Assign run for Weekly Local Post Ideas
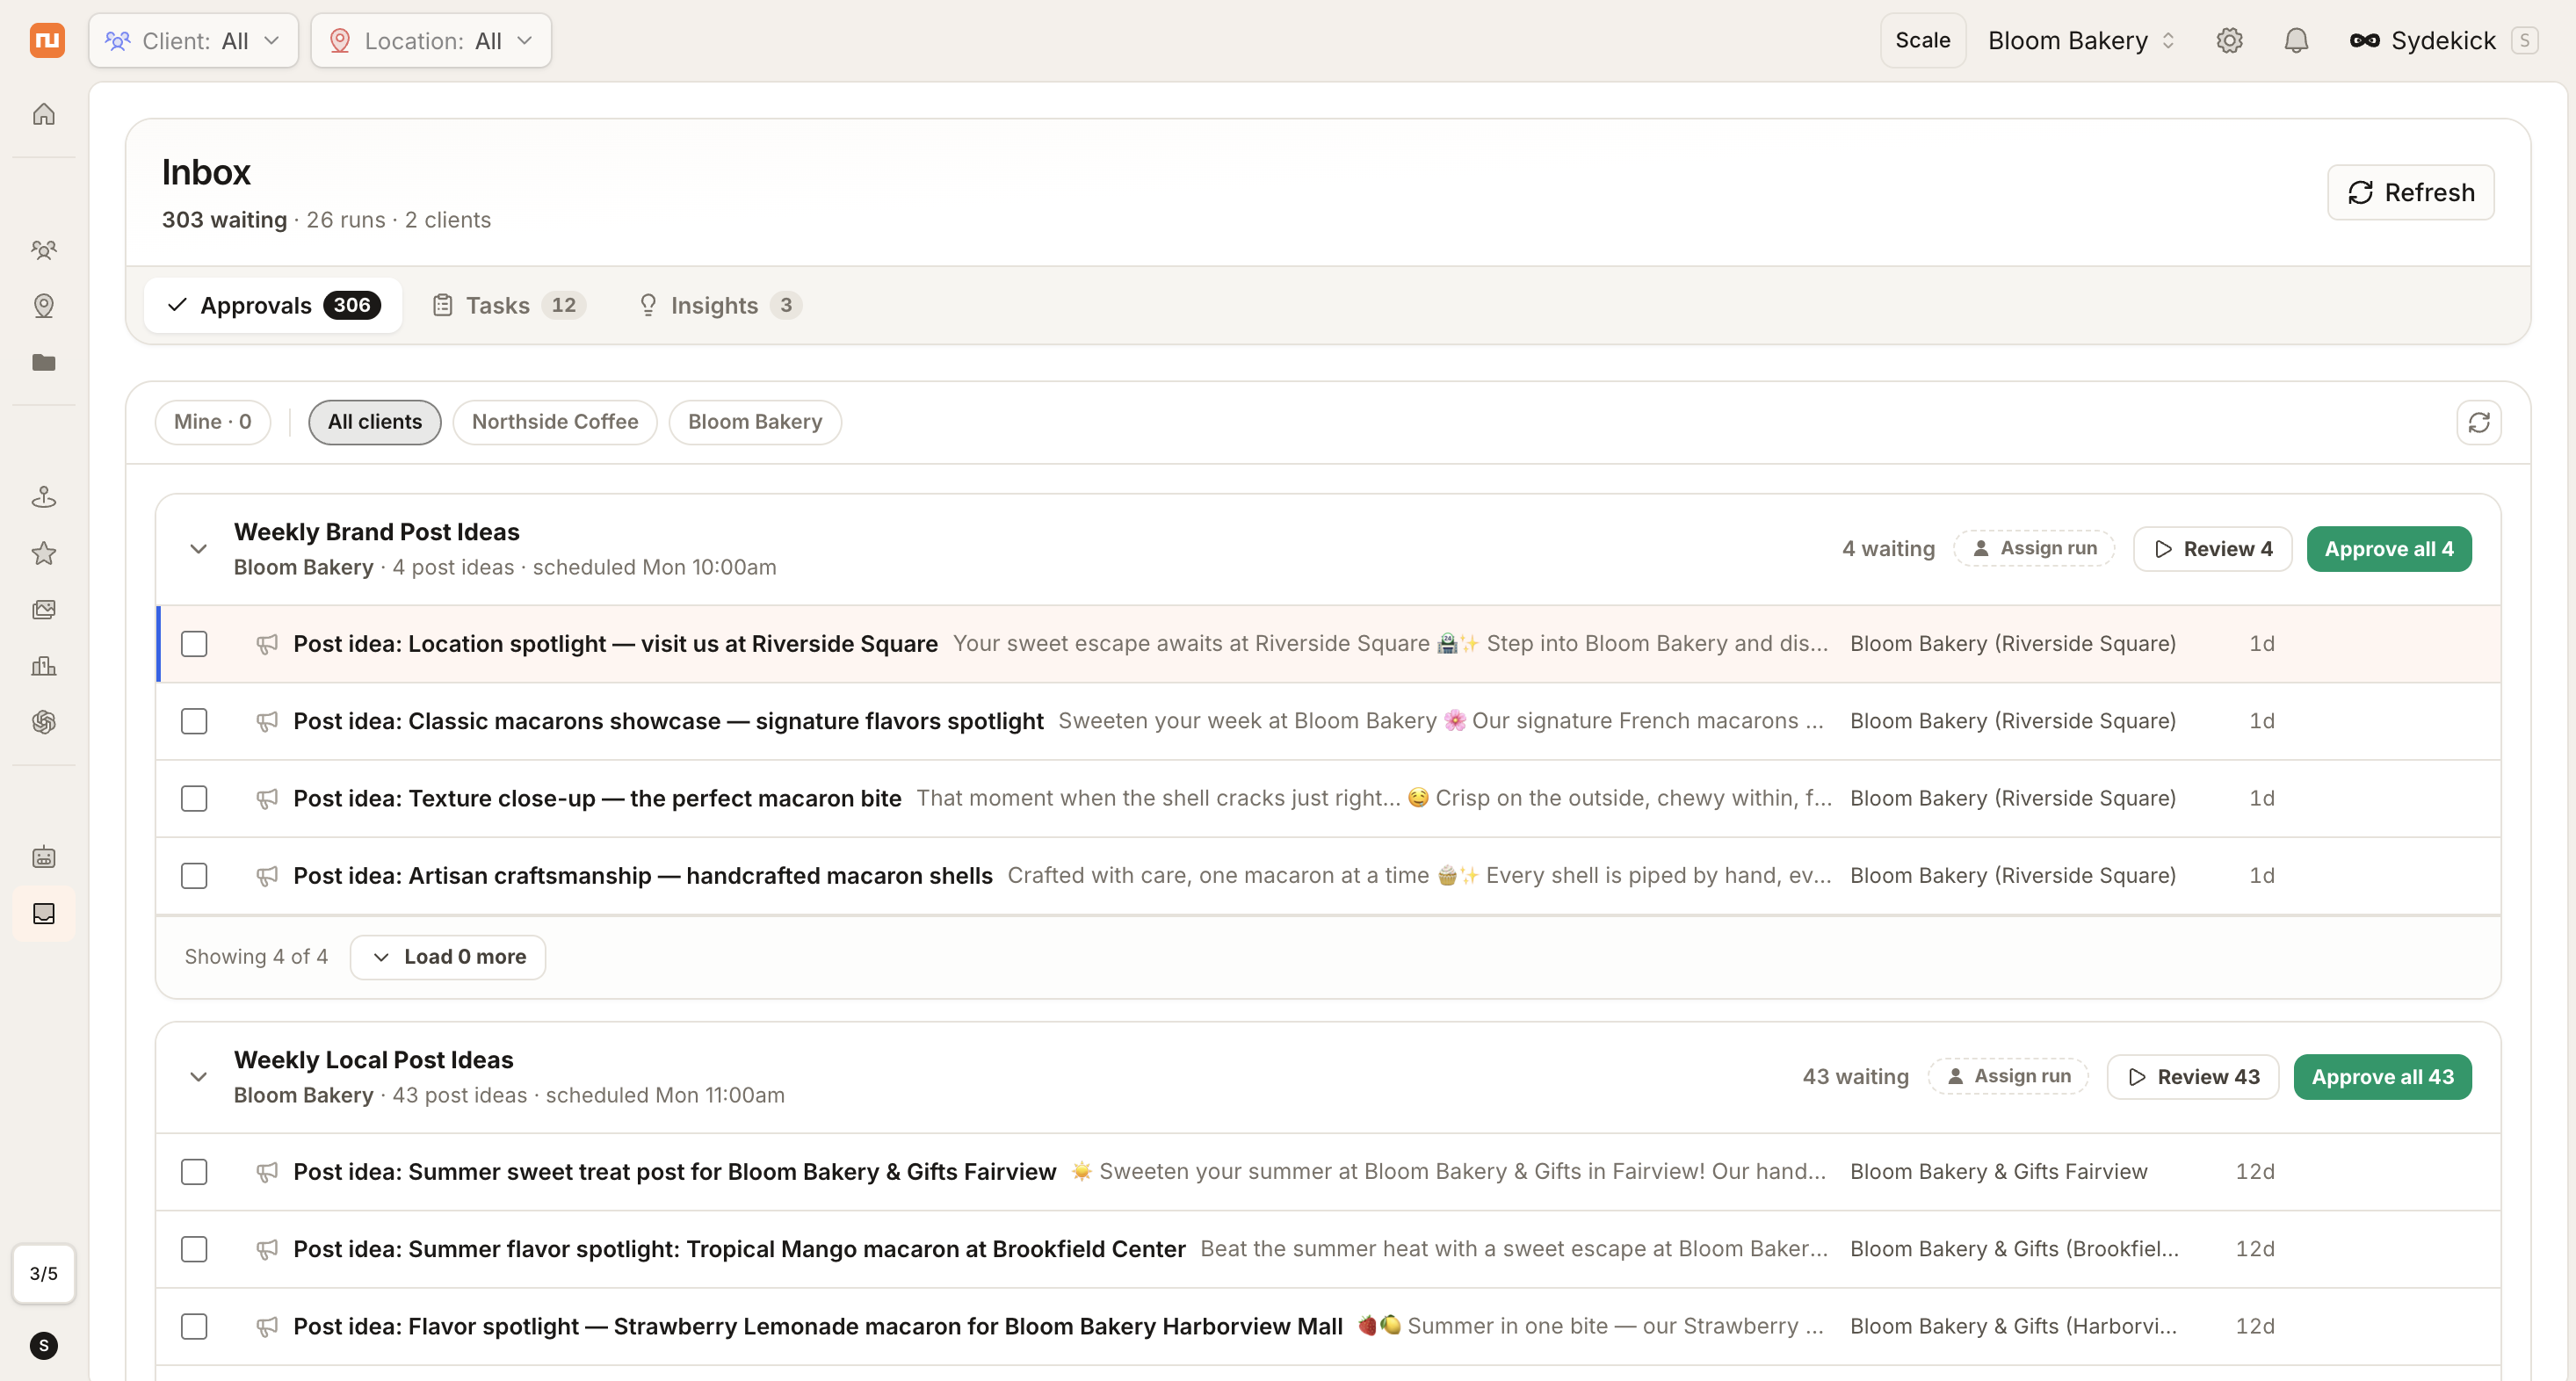Image resolution: width=2576 pixels, height=1381 pixels. click(x=2008, y=1076)
